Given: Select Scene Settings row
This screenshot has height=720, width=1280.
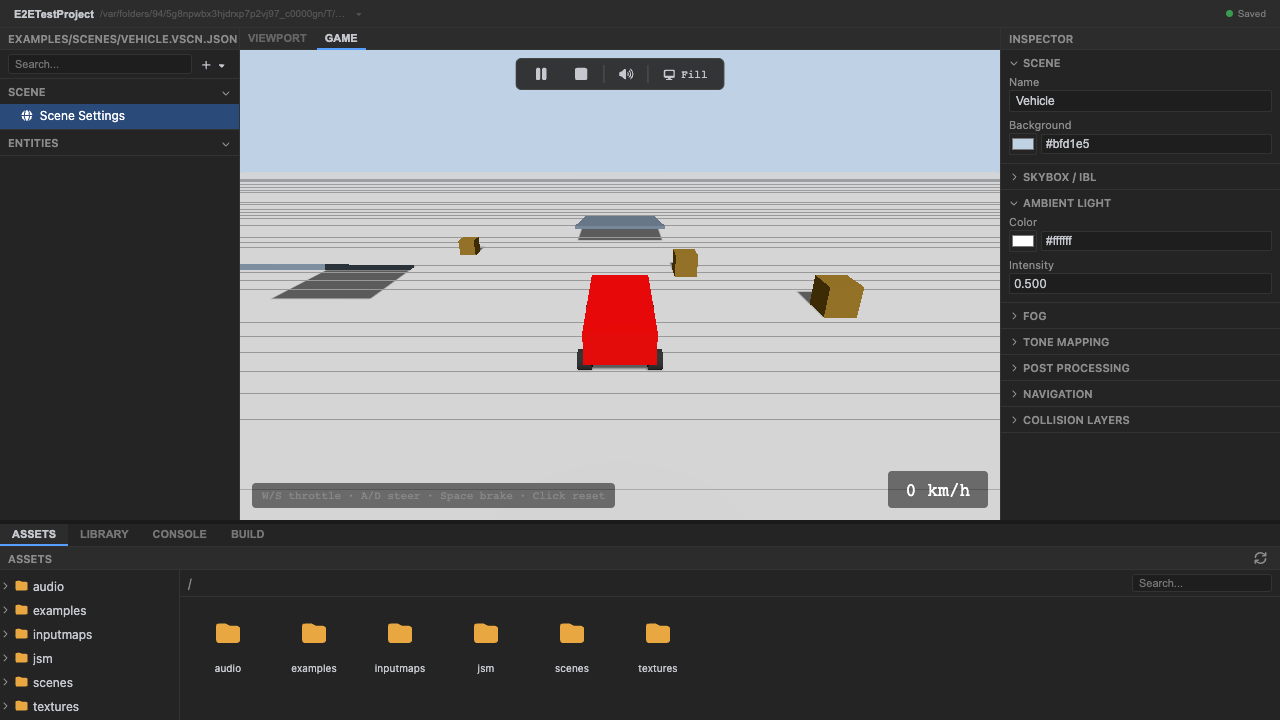Looking at the screenshot, I should 120,116.
